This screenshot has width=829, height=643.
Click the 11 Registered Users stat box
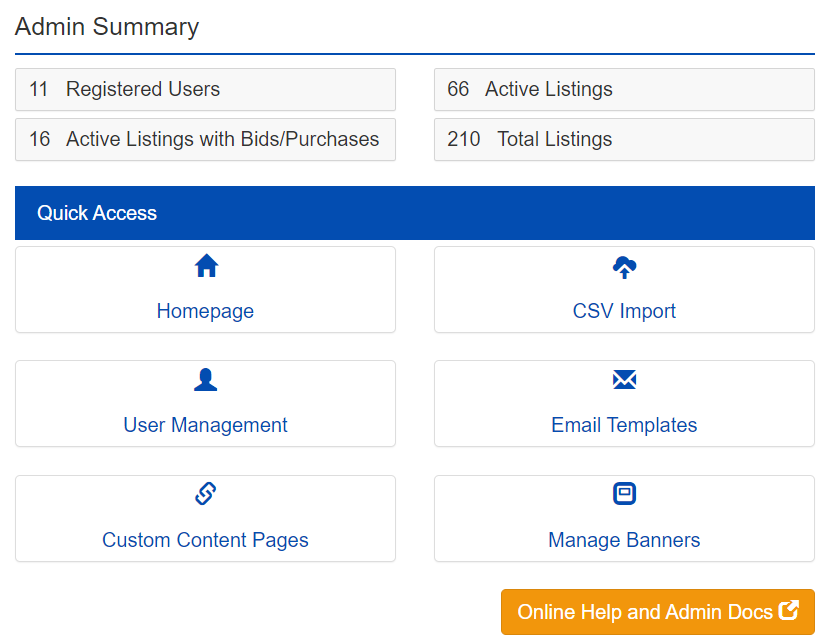pyautogui.click(x=205, y=89)
